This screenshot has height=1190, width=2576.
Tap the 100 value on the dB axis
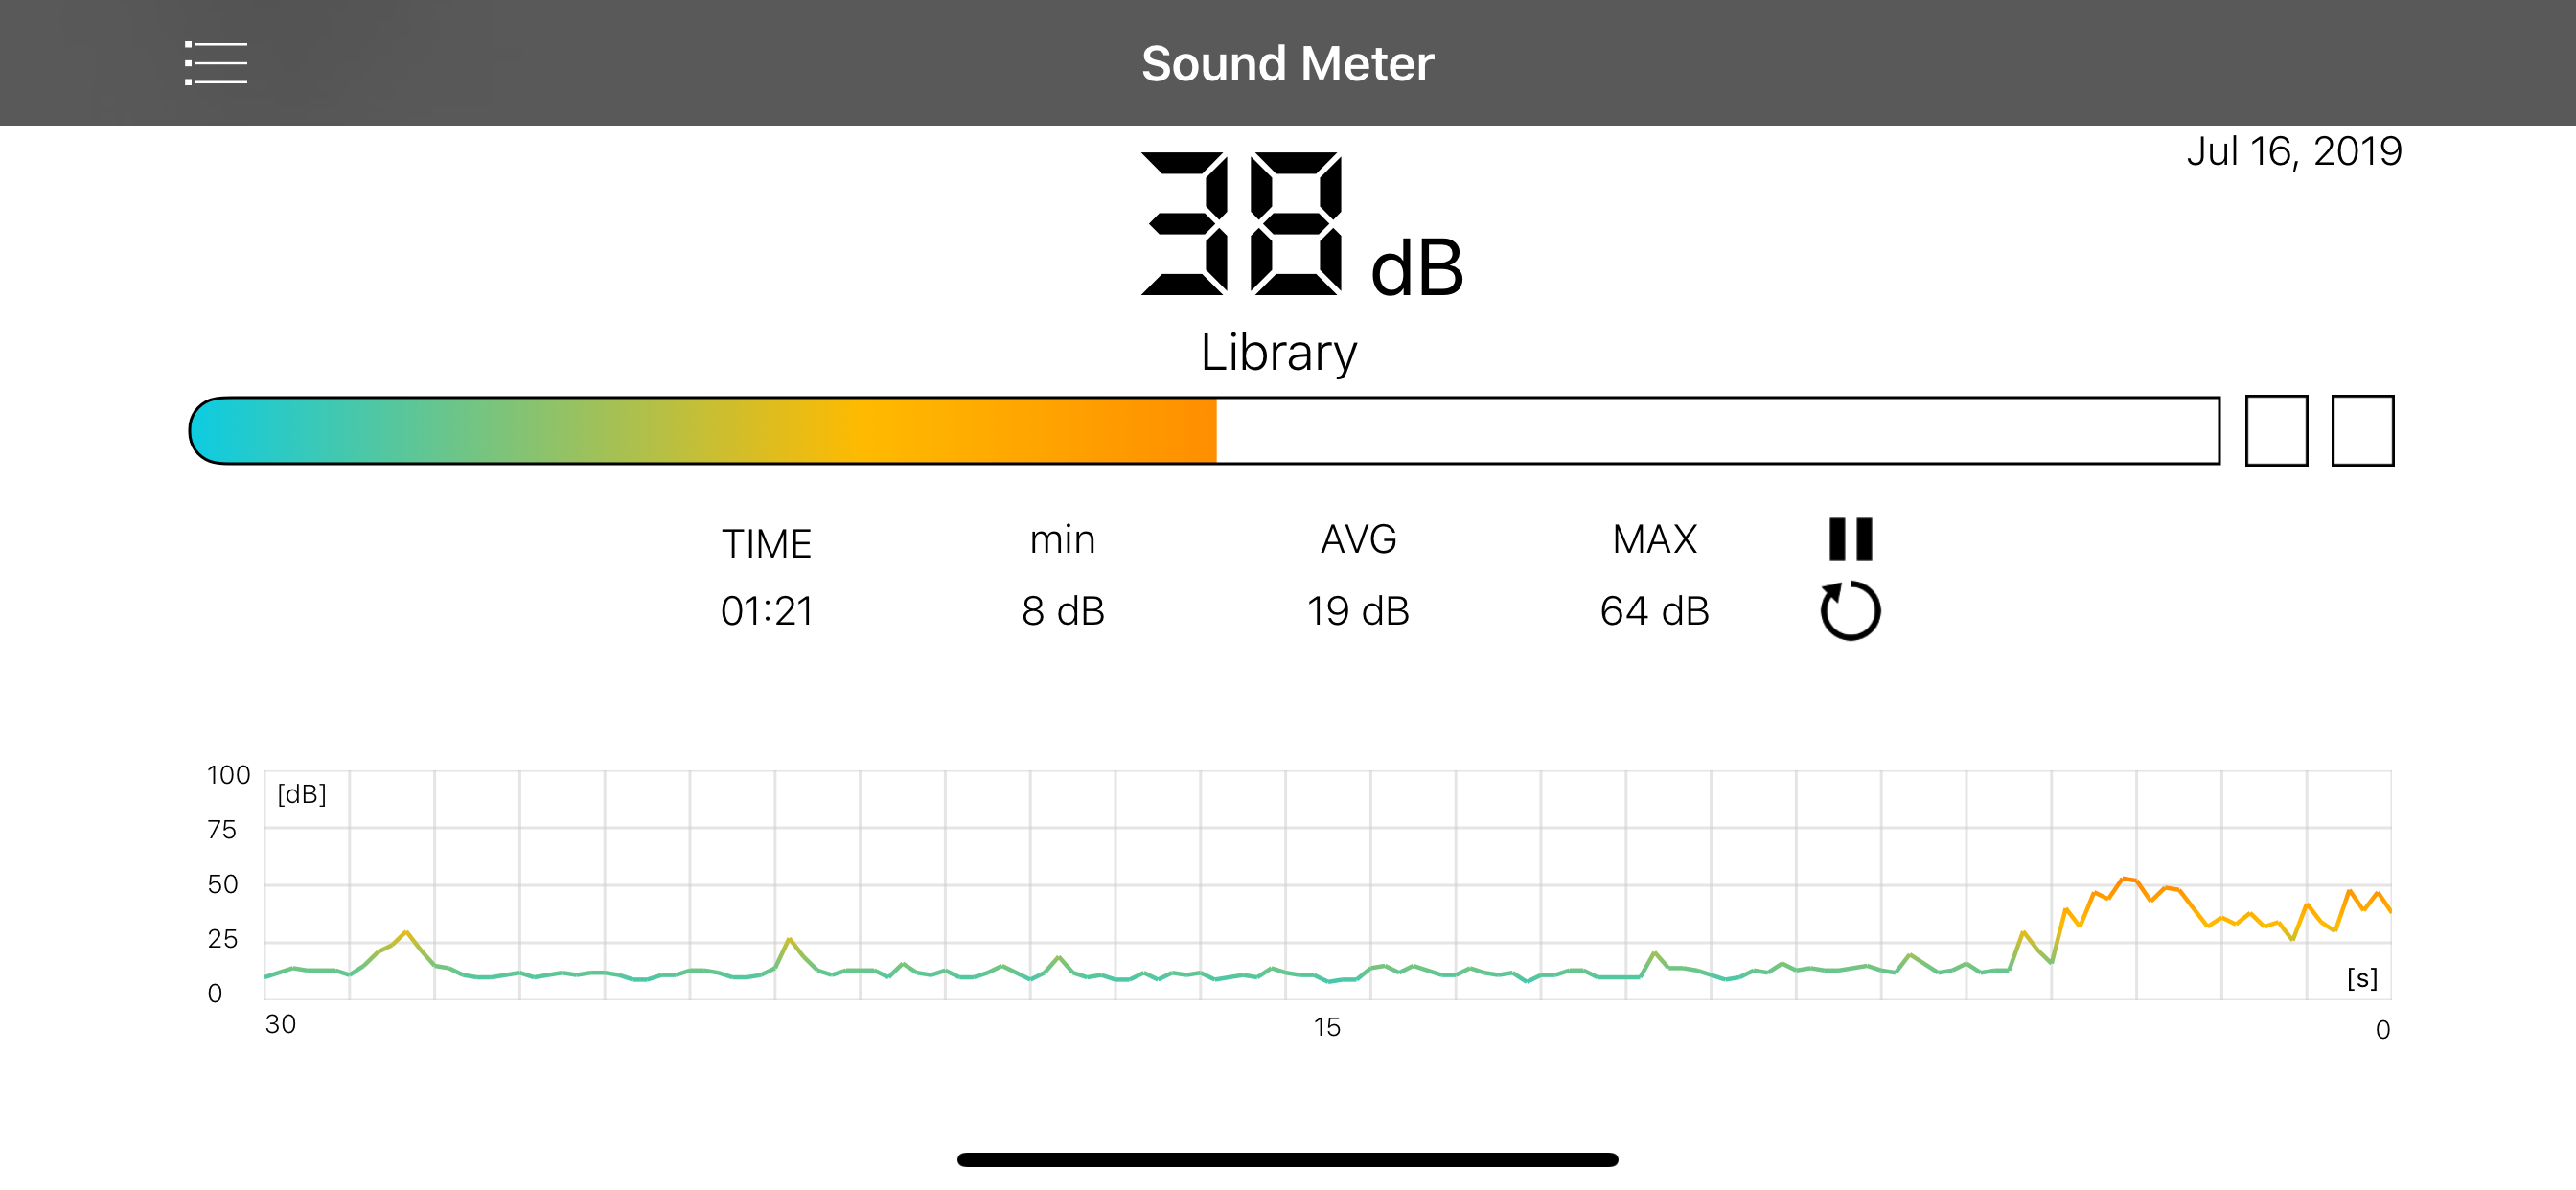[x=228, y=775]
